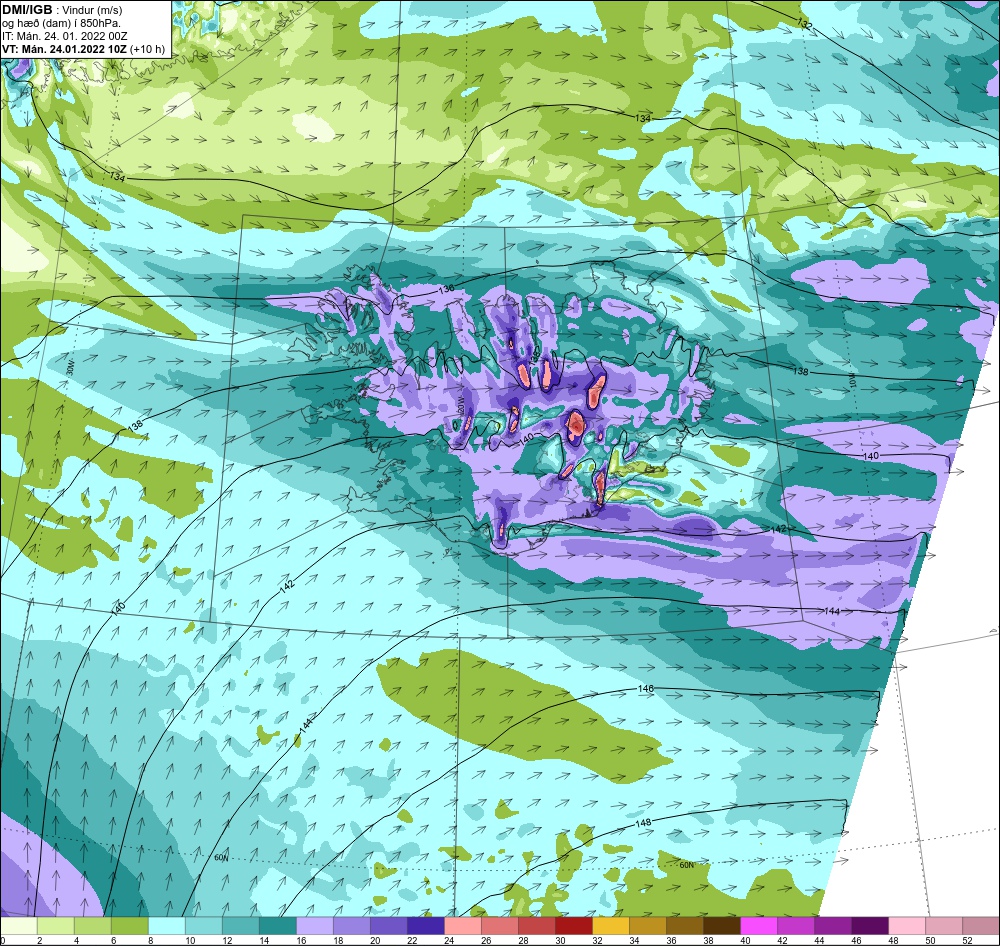1000x946 pixels.
Task: Click the legend tick label '16'
Action: 301,940
